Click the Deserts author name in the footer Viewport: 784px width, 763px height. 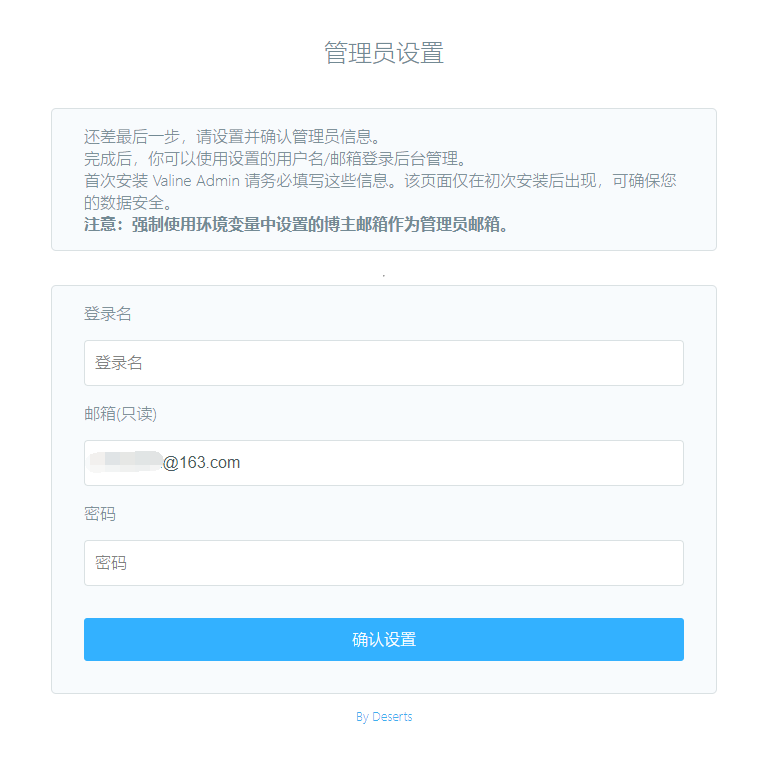pyautogui.click(x=392, y=717)
